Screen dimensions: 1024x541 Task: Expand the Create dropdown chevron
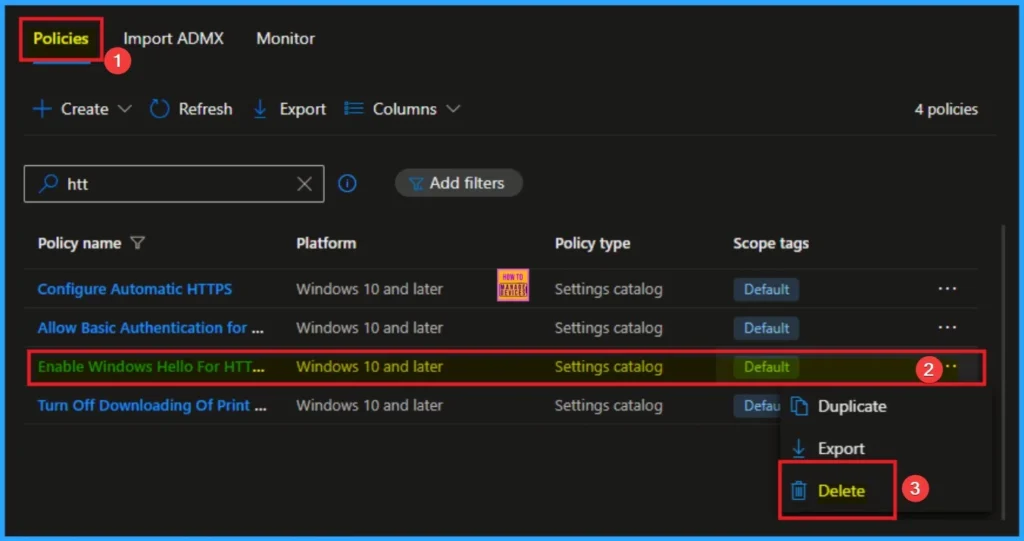click(125, 109)
